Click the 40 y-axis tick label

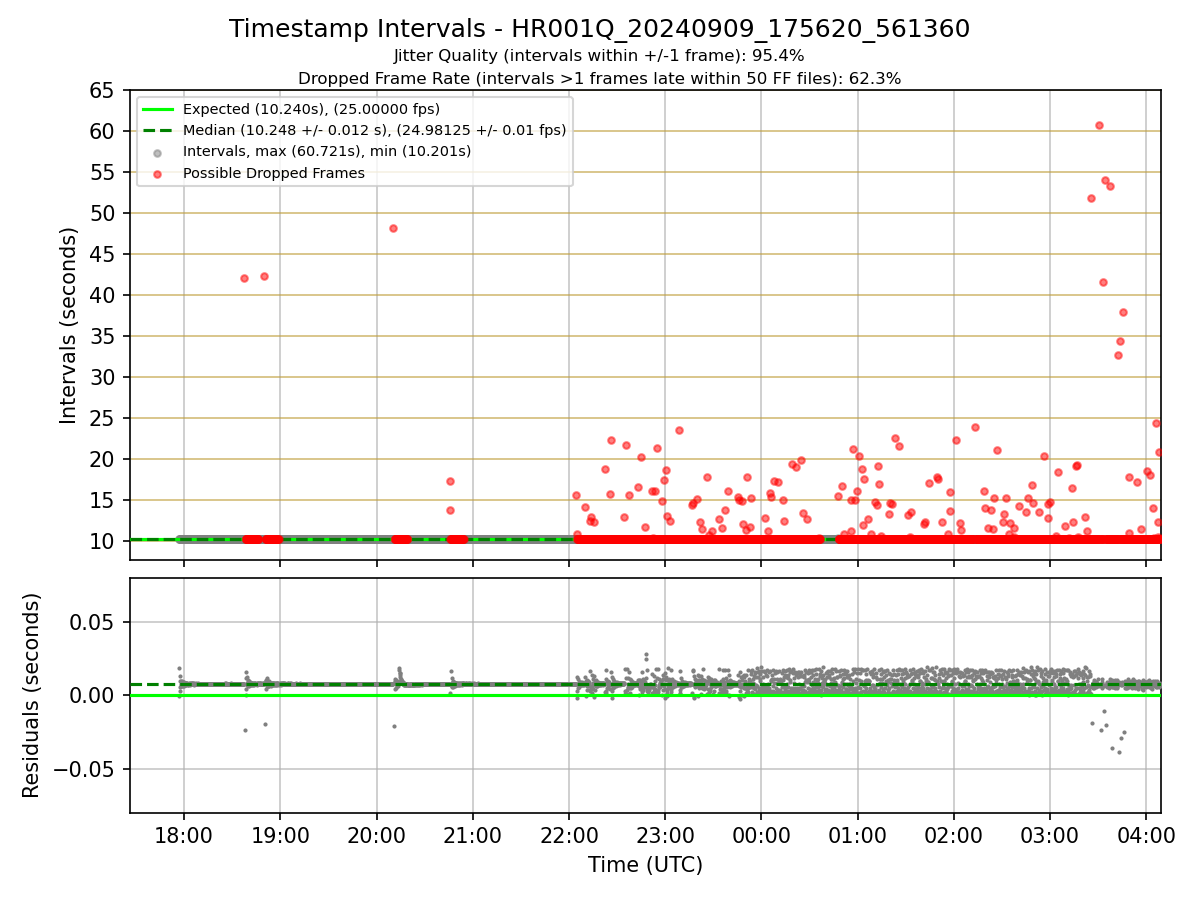[103, 295]
